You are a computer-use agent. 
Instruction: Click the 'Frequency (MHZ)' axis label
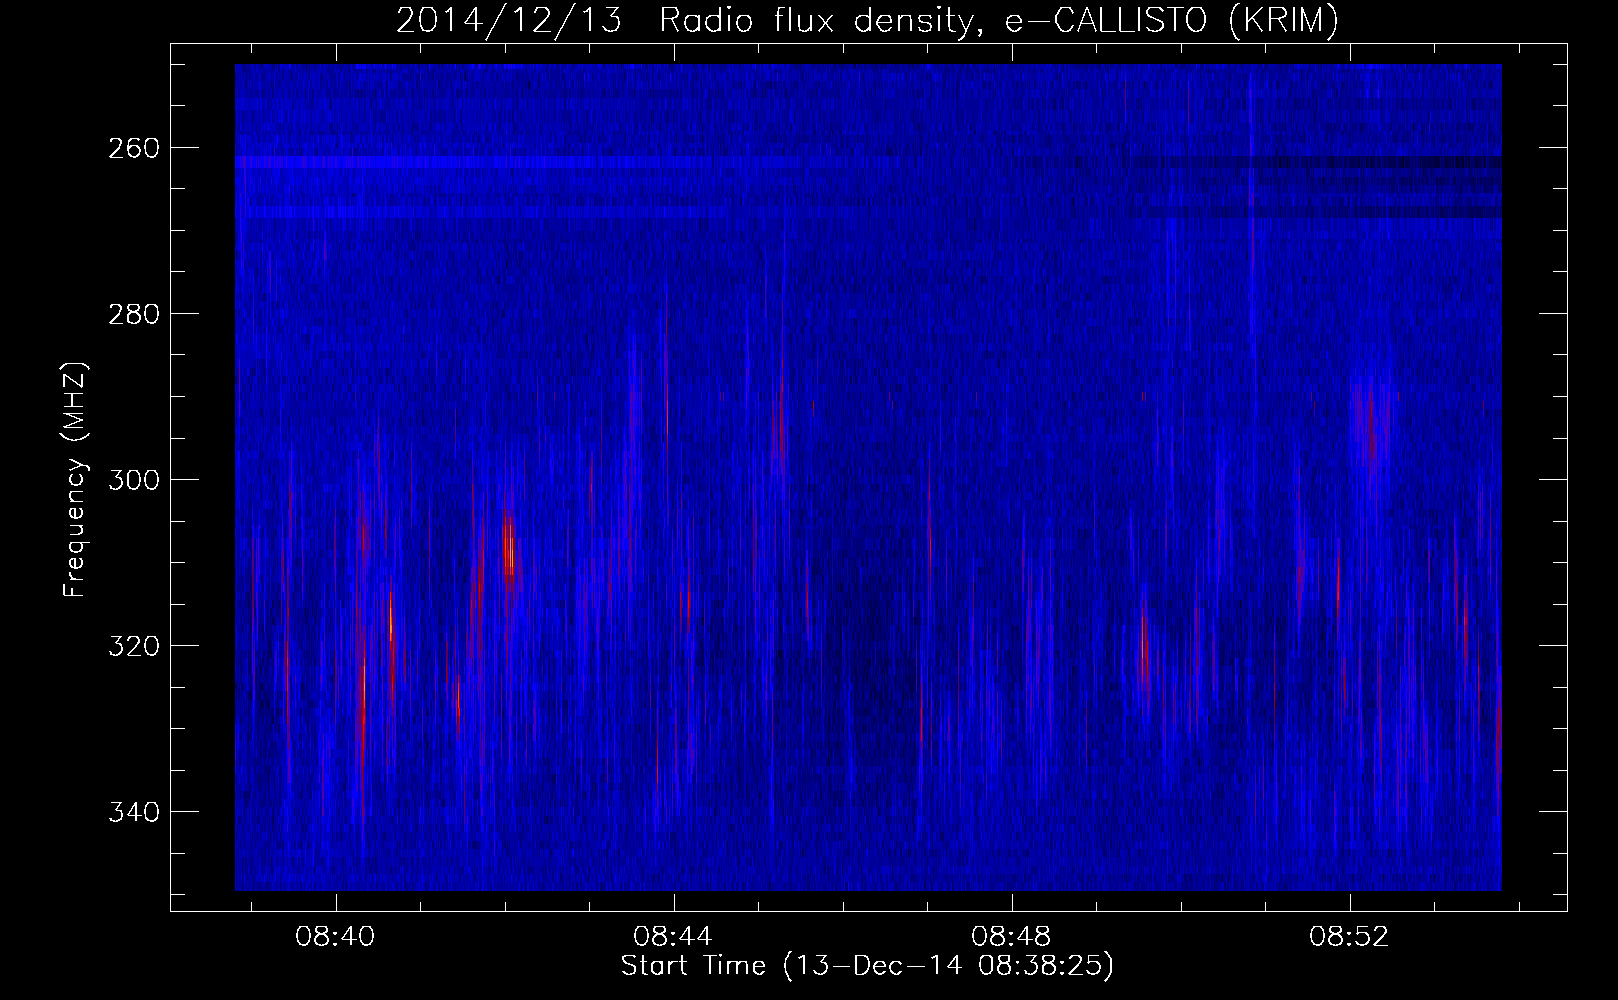point(75,480)
